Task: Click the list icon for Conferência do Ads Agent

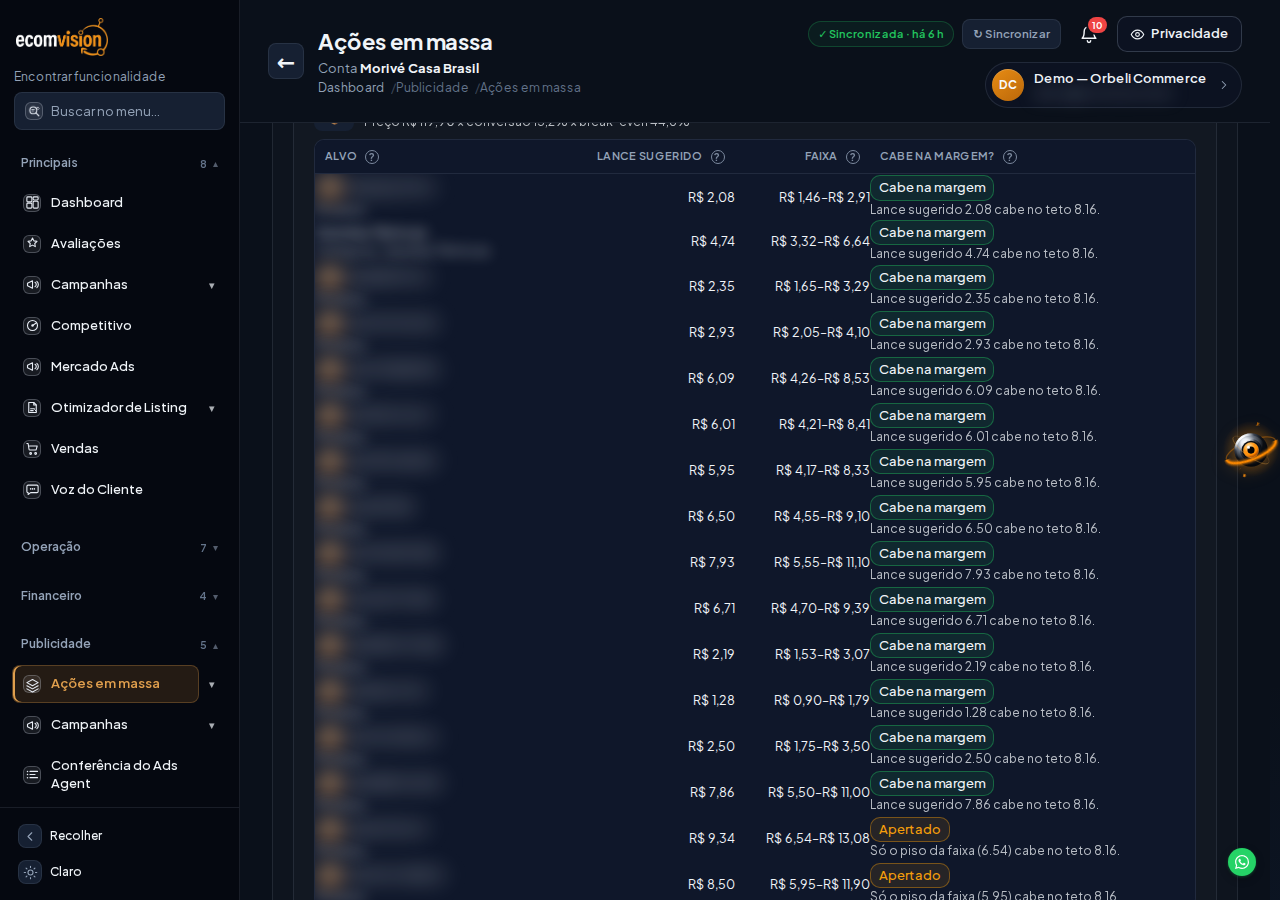Action: [32, 774]
